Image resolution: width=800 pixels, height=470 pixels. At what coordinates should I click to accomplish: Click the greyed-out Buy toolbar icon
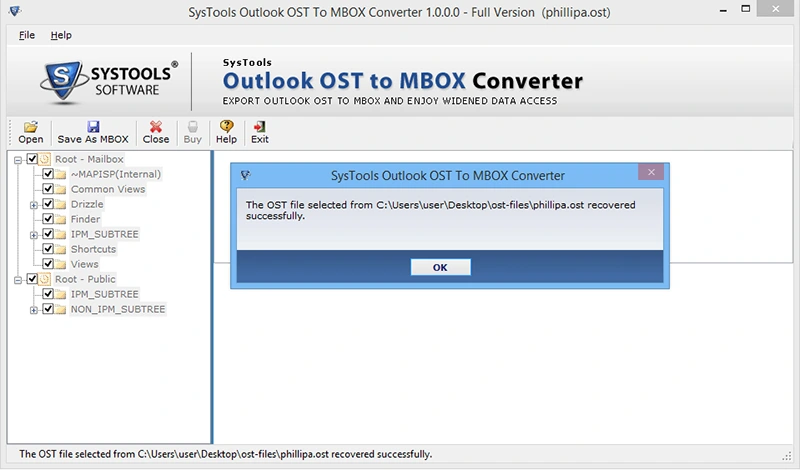click(192, 127)
